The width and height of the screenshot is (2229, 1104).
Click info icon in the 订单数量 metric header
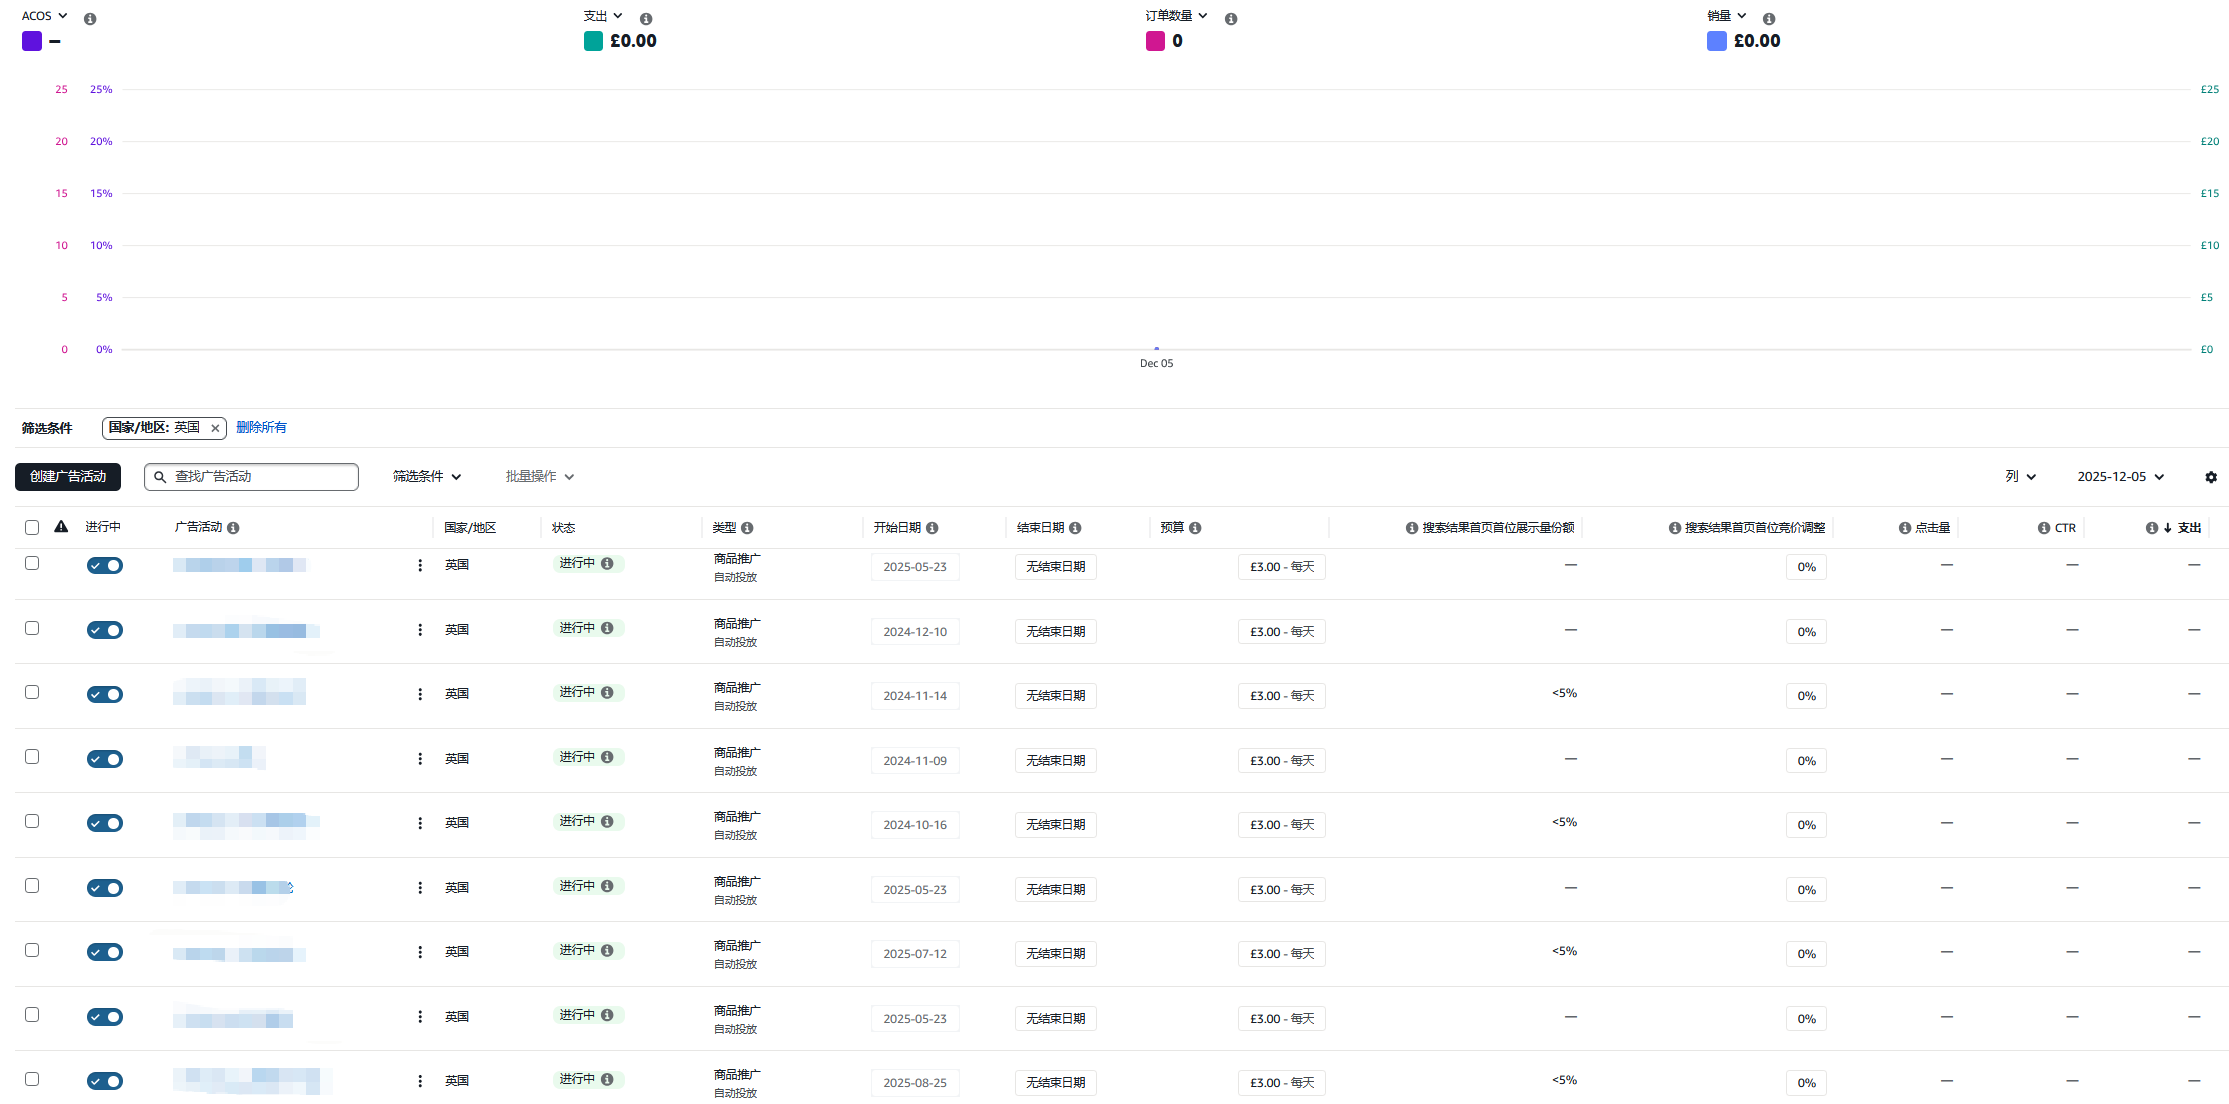click(1231, 19)
